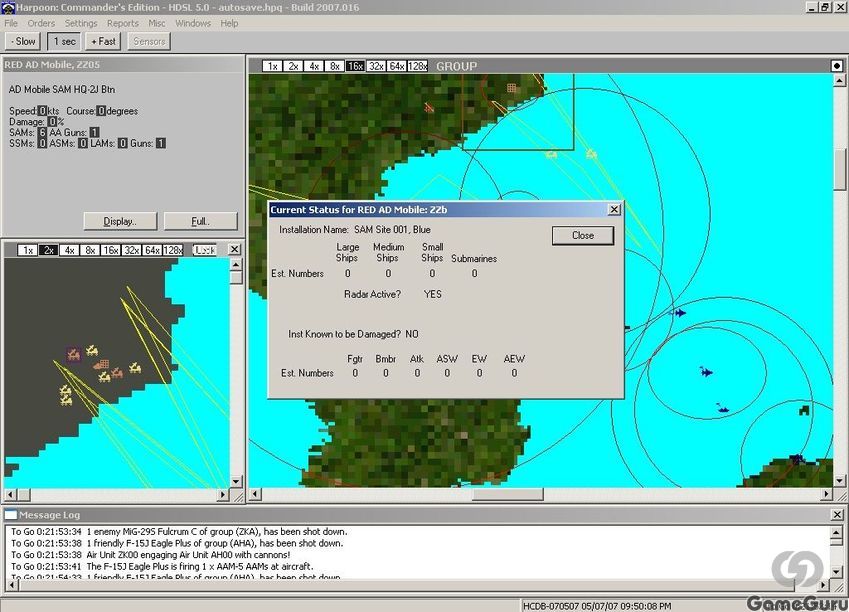Click the main map scroll-down arrow
The image size is (849, 612).
point(839,480)
